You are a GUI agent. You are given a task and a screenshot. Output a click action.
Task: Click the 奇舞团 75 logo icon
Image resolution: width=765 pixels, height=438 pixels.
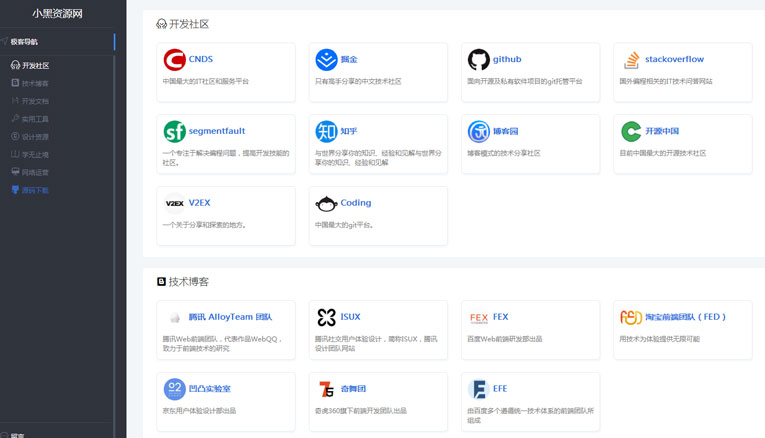click(326, 389)
